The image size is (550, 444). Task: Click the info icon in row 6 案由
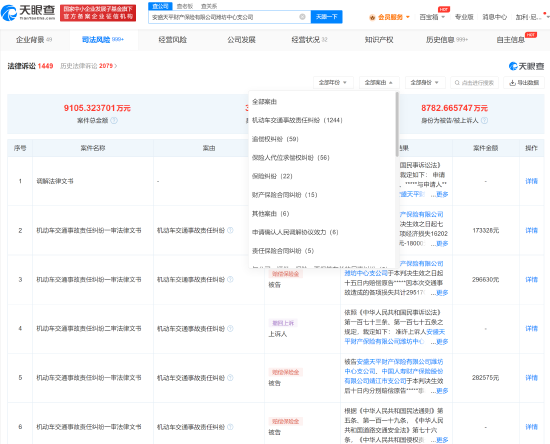click(x=230, y=426)
